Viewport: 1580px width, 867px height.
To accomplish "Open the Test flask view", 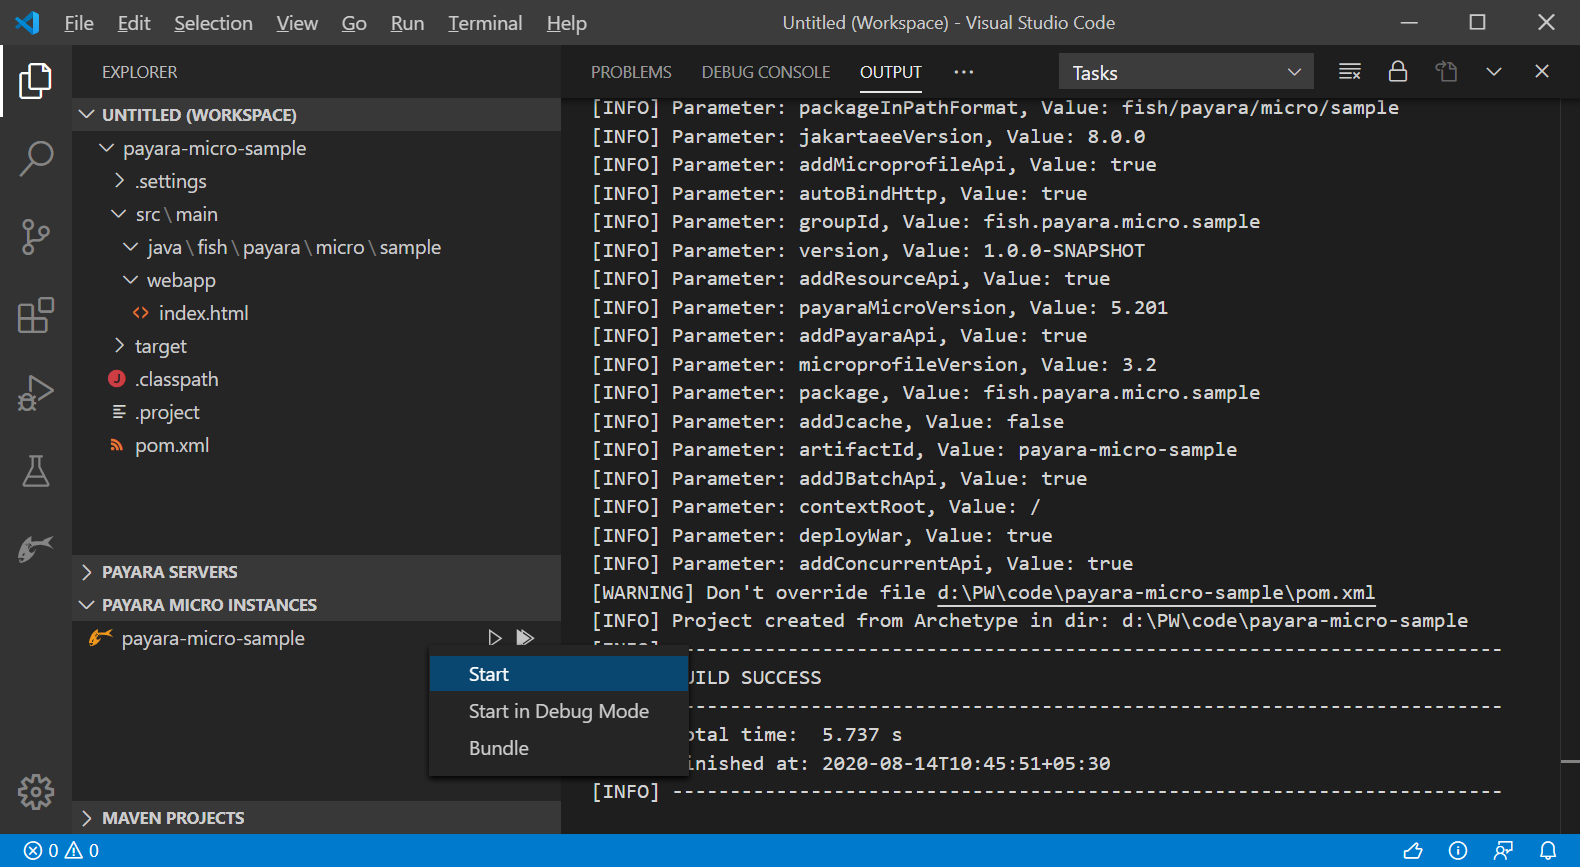I will (x=36, y=471).
